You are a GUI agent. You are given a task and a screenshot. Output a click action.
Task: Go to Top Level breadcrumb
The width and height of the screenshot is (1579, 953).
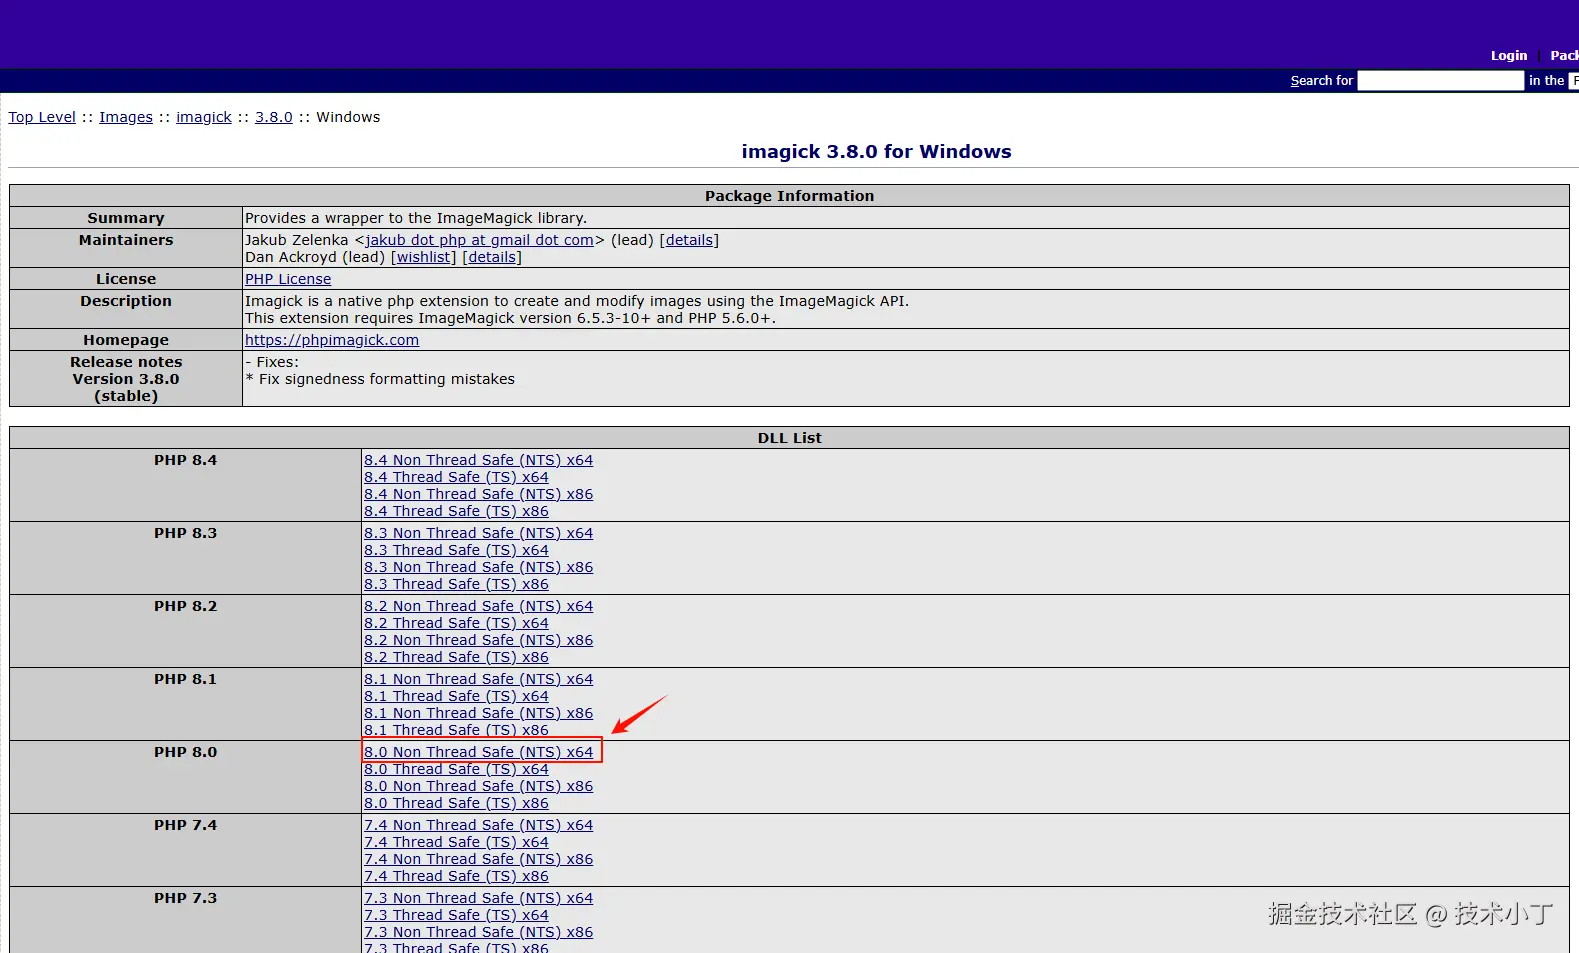[42, 117]
